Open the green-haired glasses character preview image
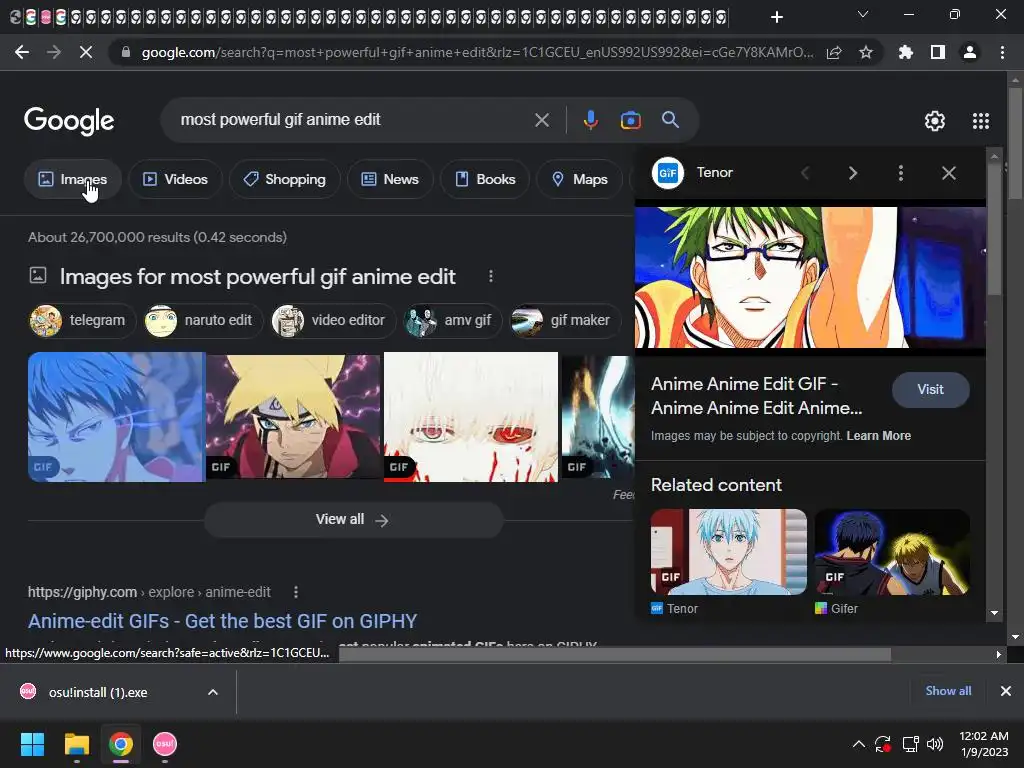 point(810,278)
